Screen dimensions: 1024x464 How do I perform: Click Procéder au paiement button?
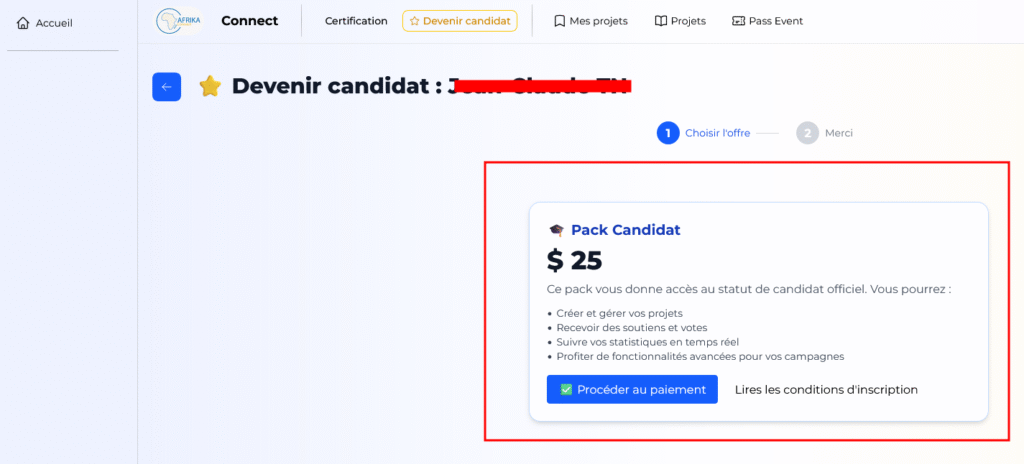tap(632, 389)
